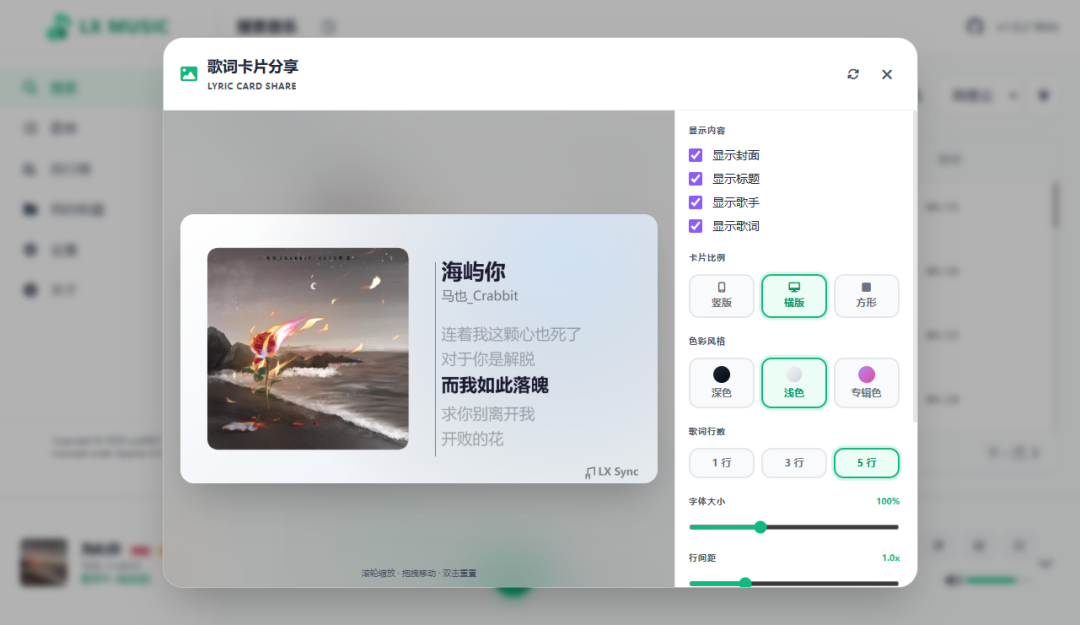The width and height of the screenshot is (1080, 625).
Task: Close the lyric card share dialog
Action: tap(886, 74)
